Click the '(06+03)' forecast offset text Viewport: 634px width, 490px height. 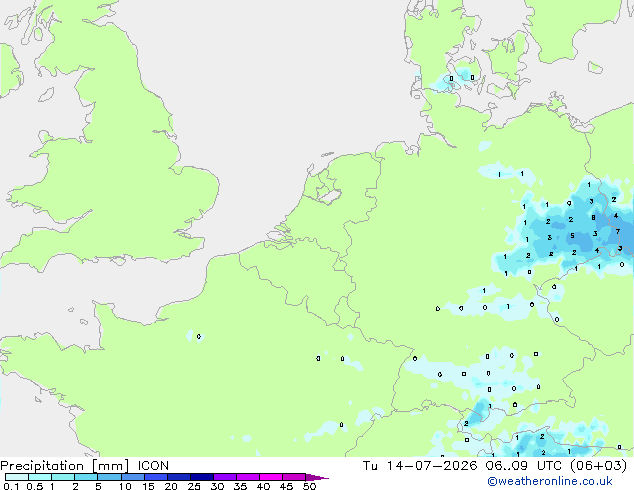[x=598, y=466]
